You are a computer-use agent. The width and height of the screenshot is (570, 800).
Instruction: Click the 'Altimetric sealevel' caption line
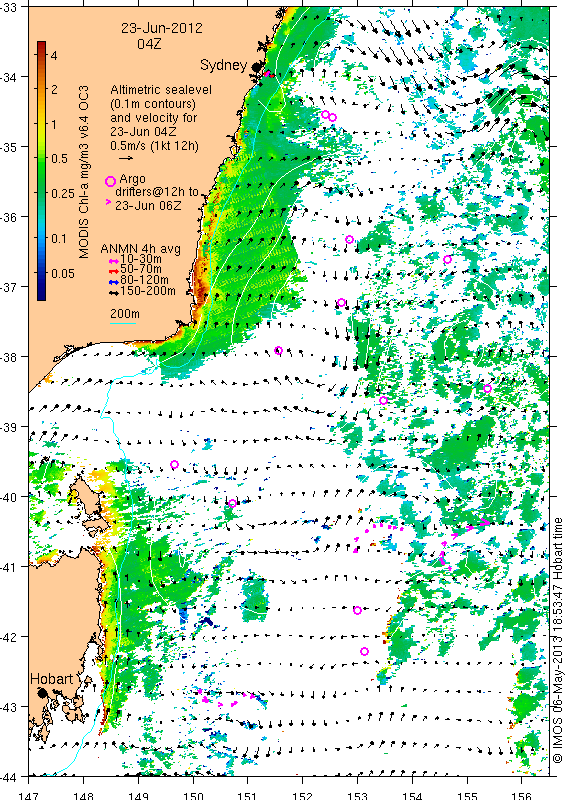click(x=161, y=90)
